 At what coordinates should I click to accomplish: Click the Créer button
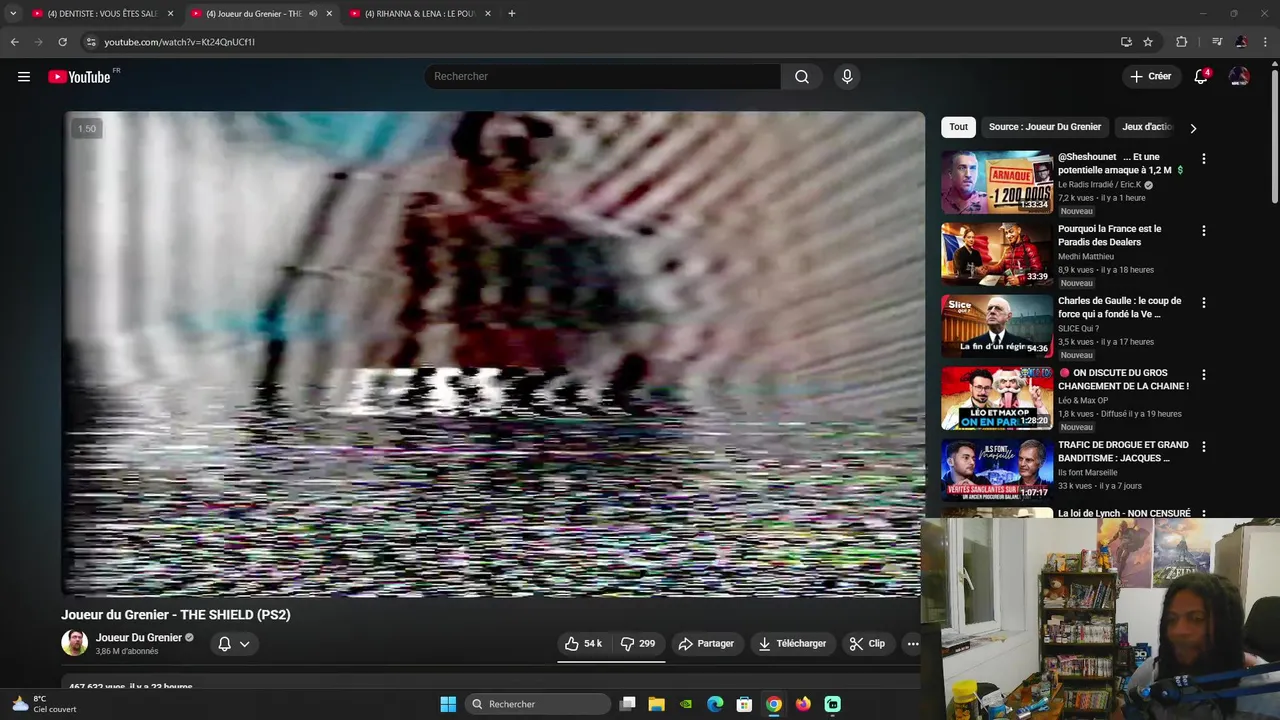click(1150, 77)
